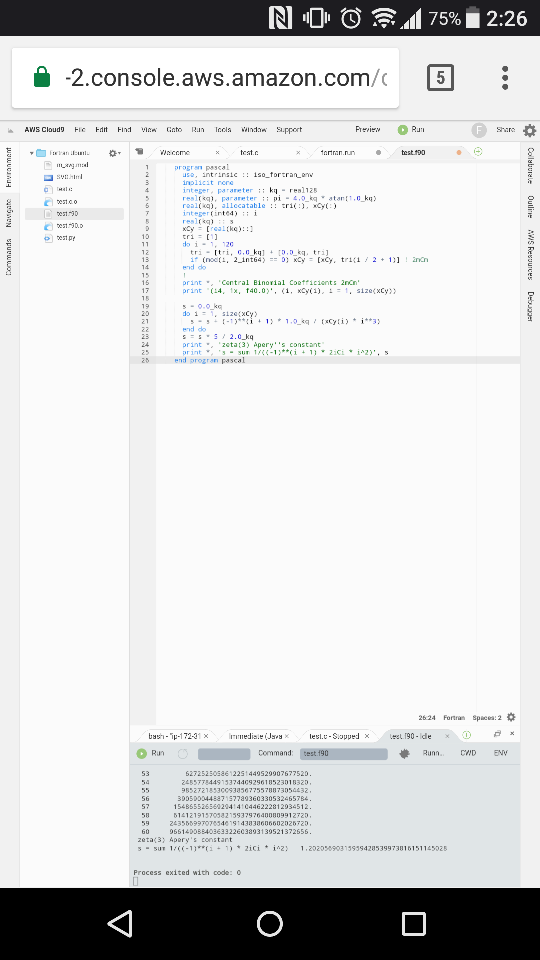The height and width of the screenshot is (960, 540).
Task: Maximize the console panel icon
Action: [497, 733]
